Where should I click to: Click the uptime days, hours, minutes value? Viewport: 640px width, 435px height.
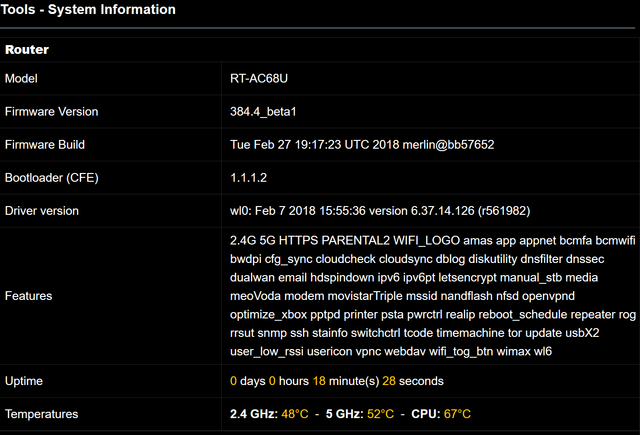coord(336,381)
